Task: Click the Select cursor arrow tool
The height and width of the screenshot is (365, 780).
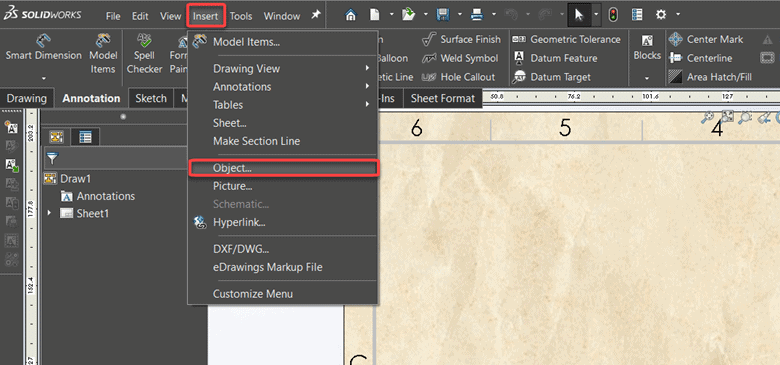Action: 579,15
